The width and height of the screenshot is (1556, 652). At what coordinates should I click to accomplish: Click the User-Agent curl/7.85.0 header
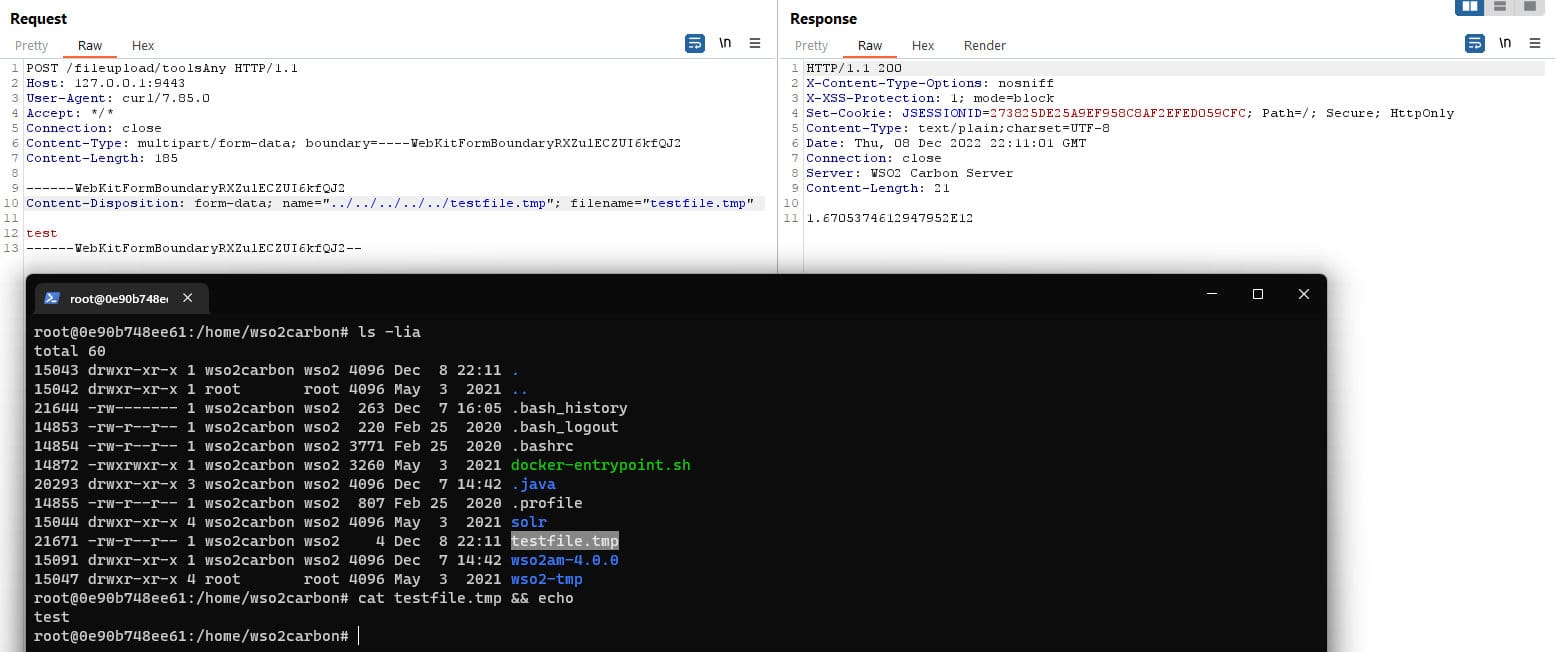(118, 98)
